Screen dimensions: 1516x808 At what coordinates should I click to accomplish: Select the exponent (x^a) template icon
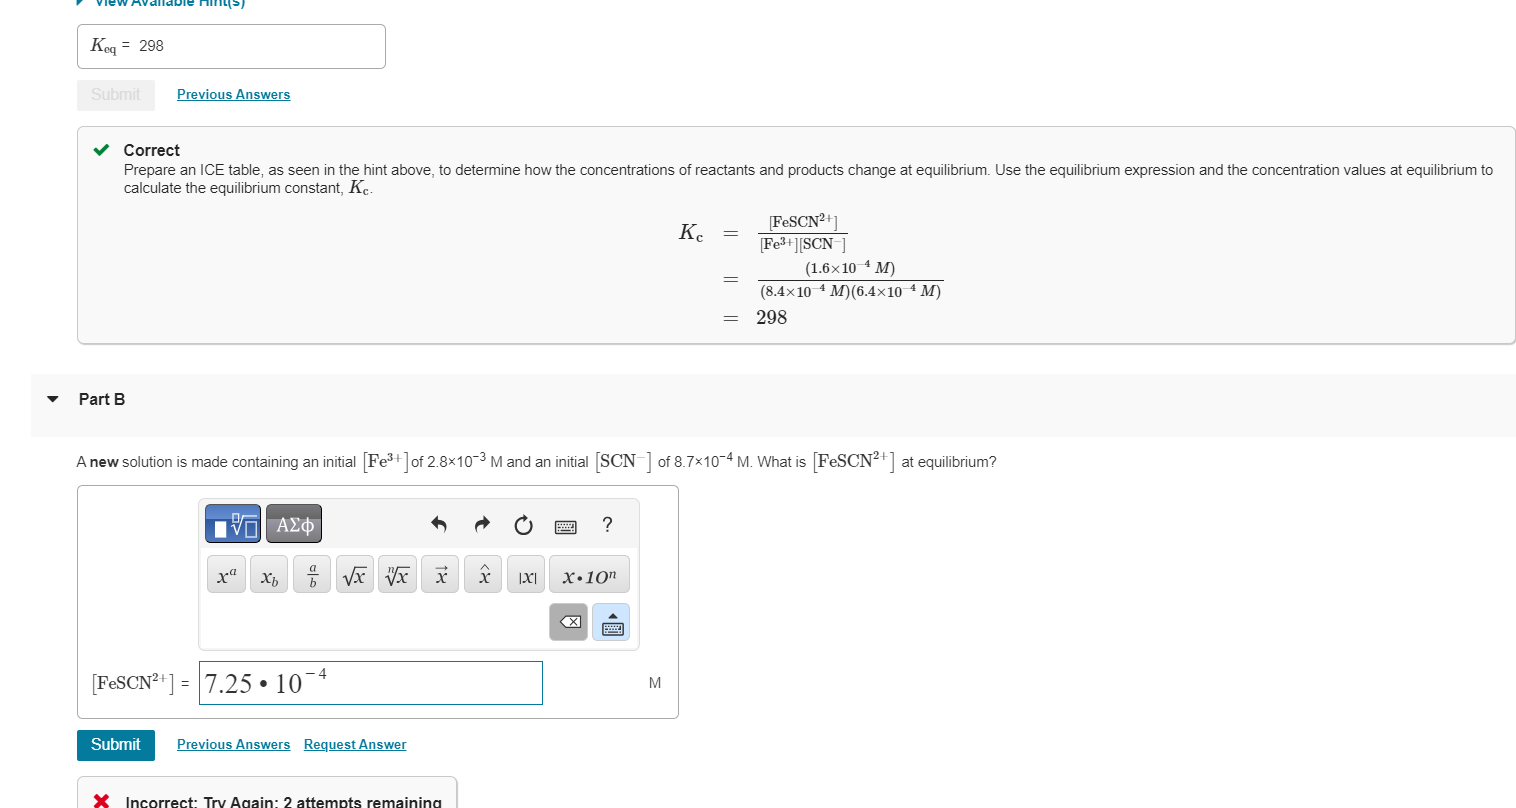(x=226, y=574)
